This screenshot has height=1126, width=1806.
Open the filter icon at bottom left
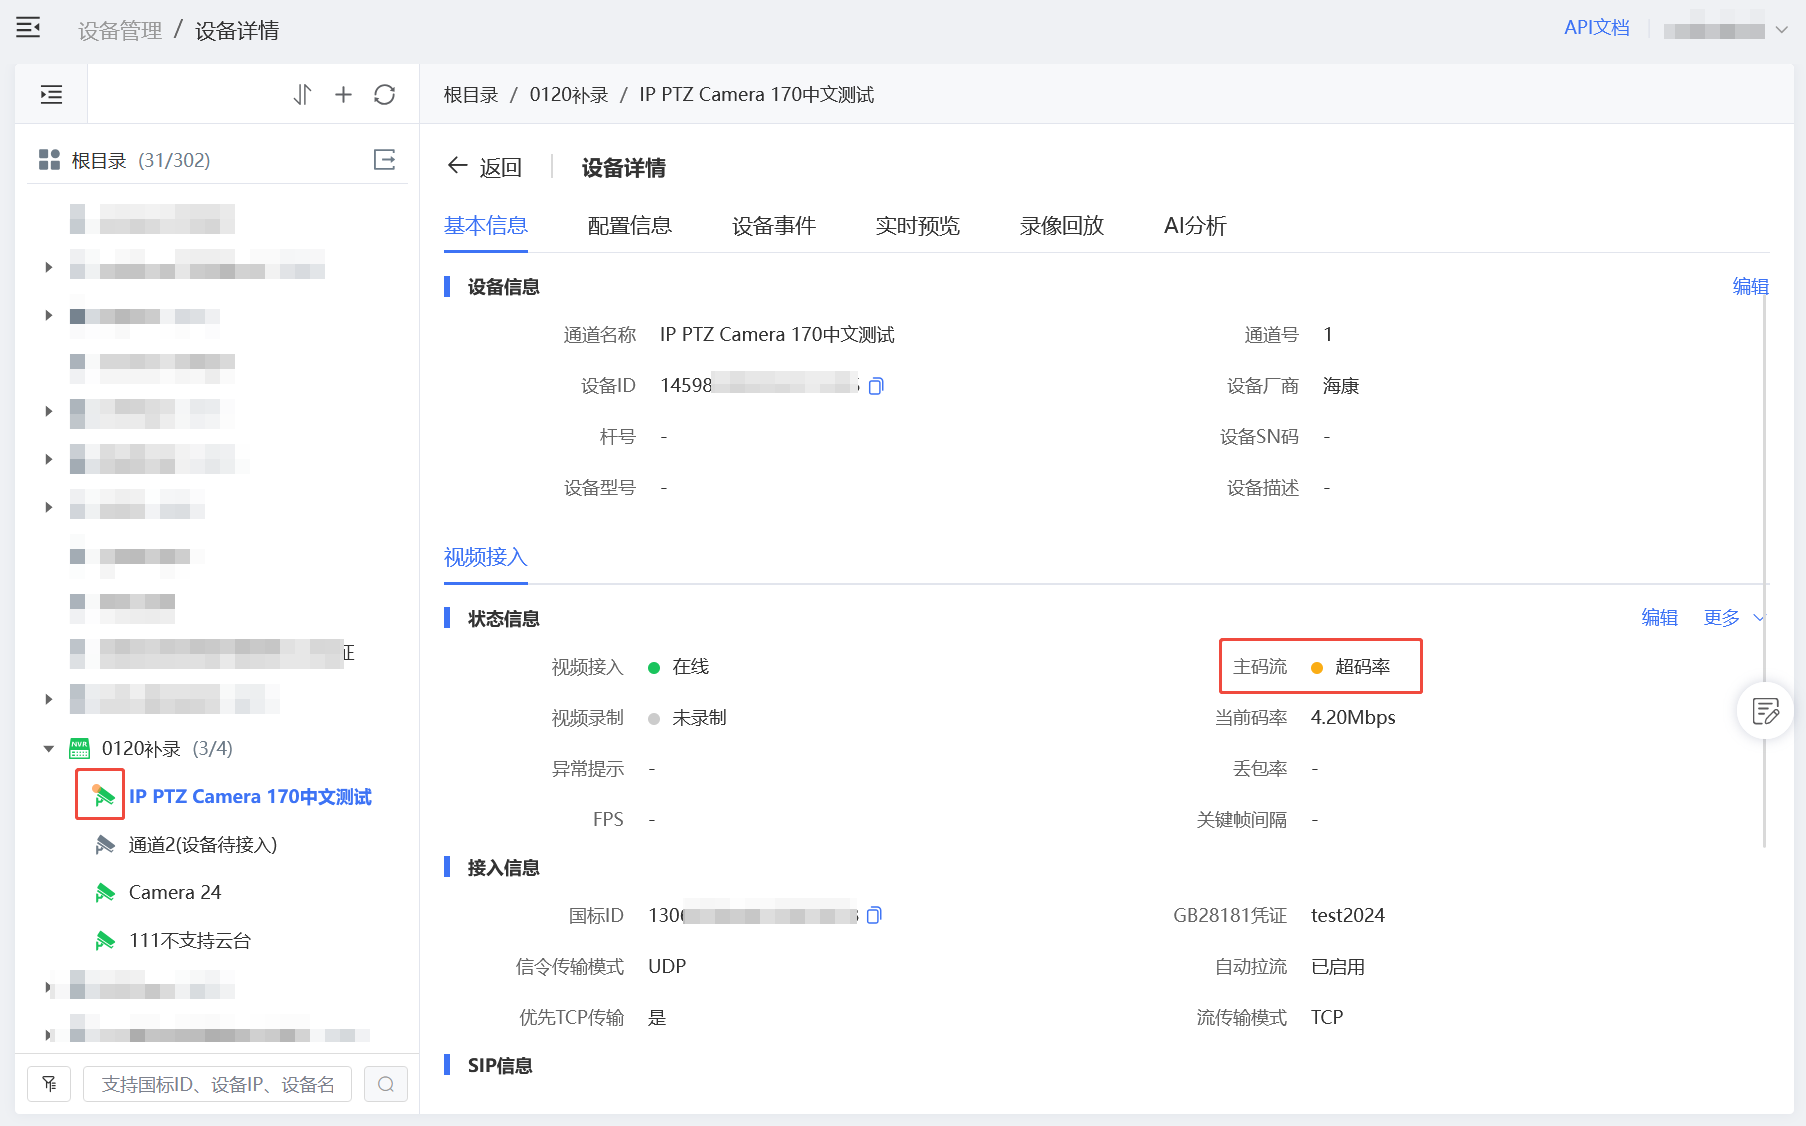tap(49, 1084)
